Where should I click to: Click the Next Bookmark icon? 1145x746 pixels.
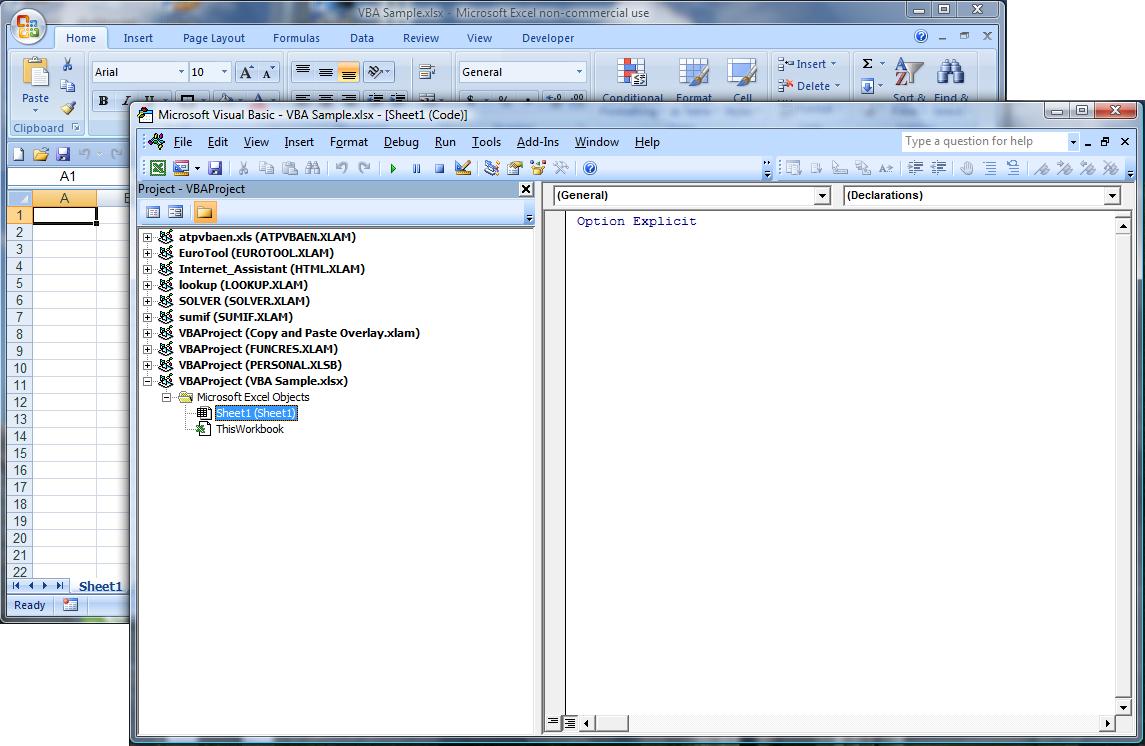1065,169
